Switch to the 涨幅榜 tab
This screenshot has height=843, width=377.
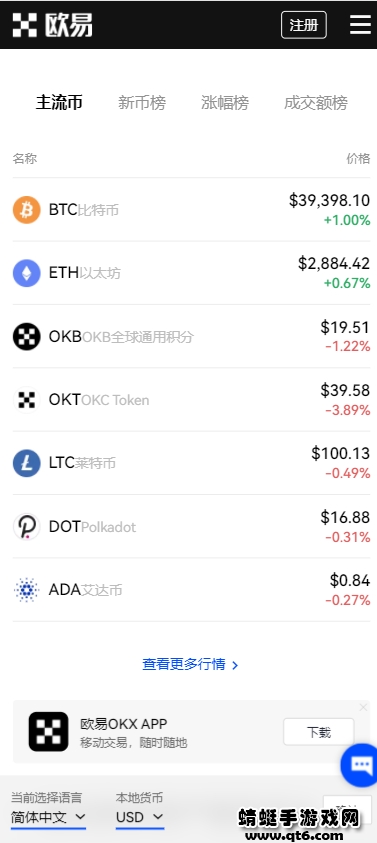225,102
